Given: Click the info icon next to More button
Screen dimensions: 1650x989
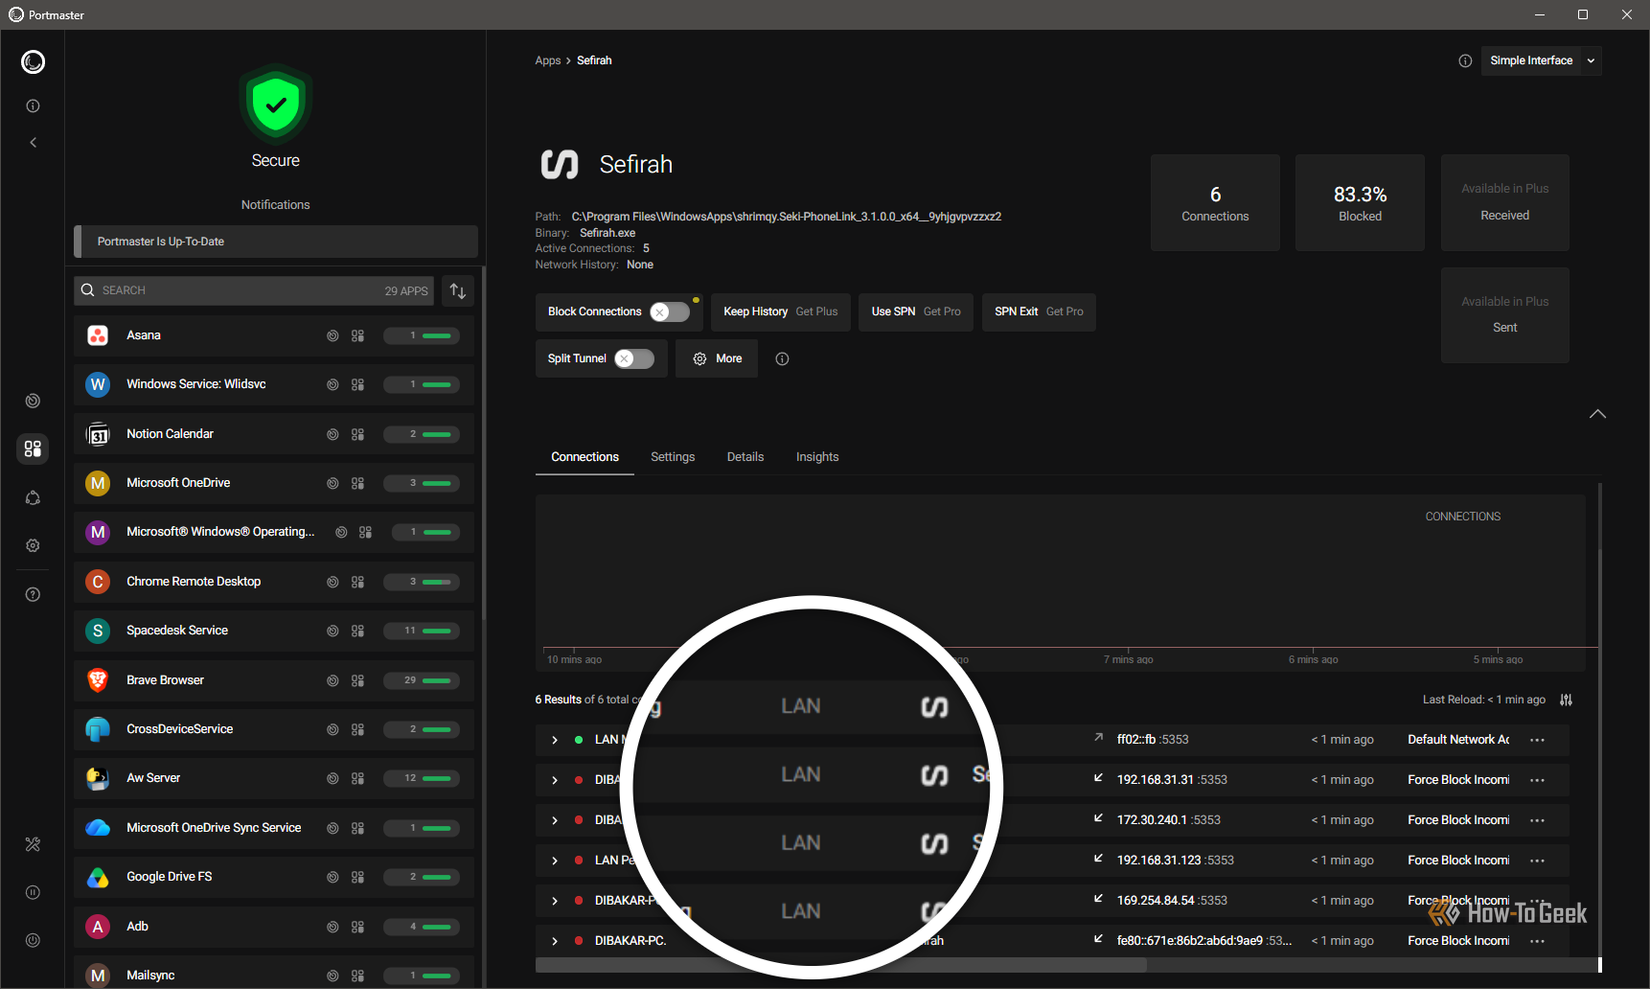Looking at the screenshot, I should click(x=782, y=359).
